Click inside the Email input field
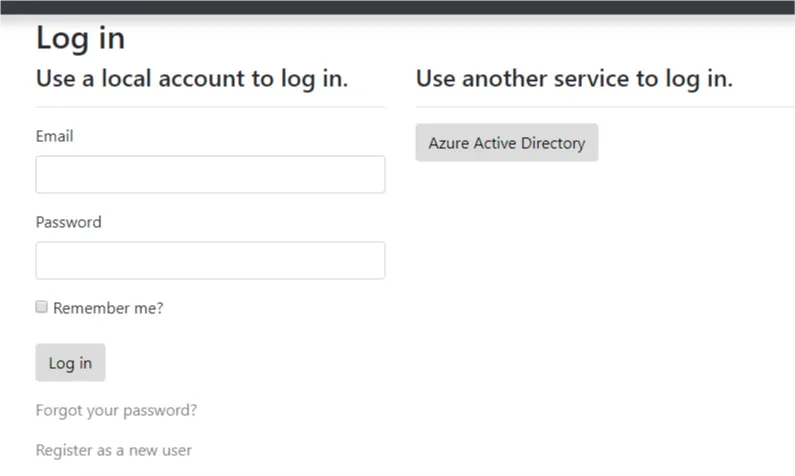Viewport: 795px width, 476px height. [x=210, y=174]
